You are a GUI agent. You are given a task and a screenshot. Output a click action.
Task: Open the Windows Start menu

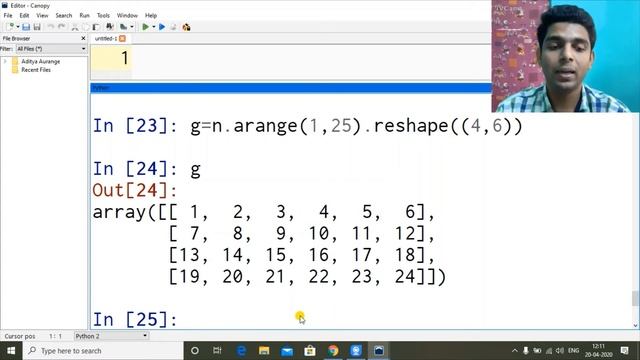coord(11,351)
